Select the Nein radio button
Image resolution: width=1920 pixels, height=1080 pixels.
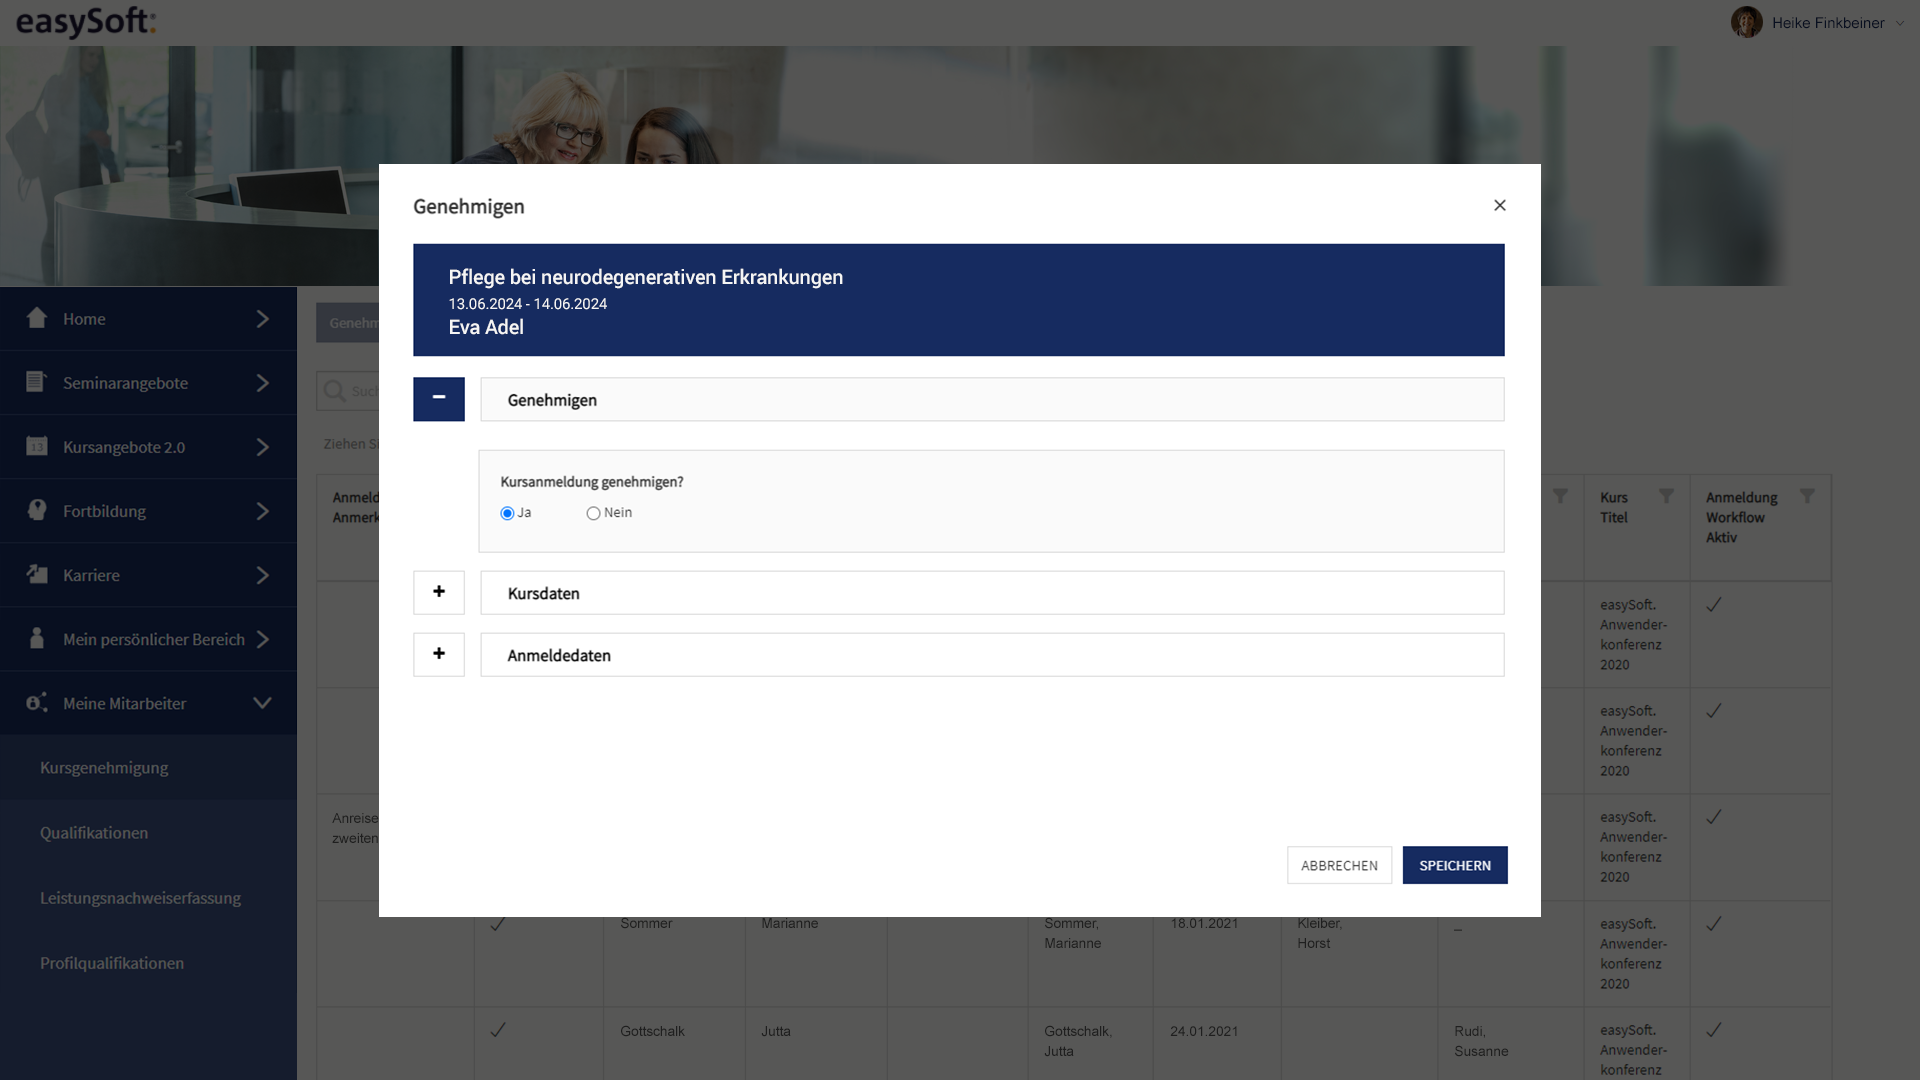tap(593, 513)
